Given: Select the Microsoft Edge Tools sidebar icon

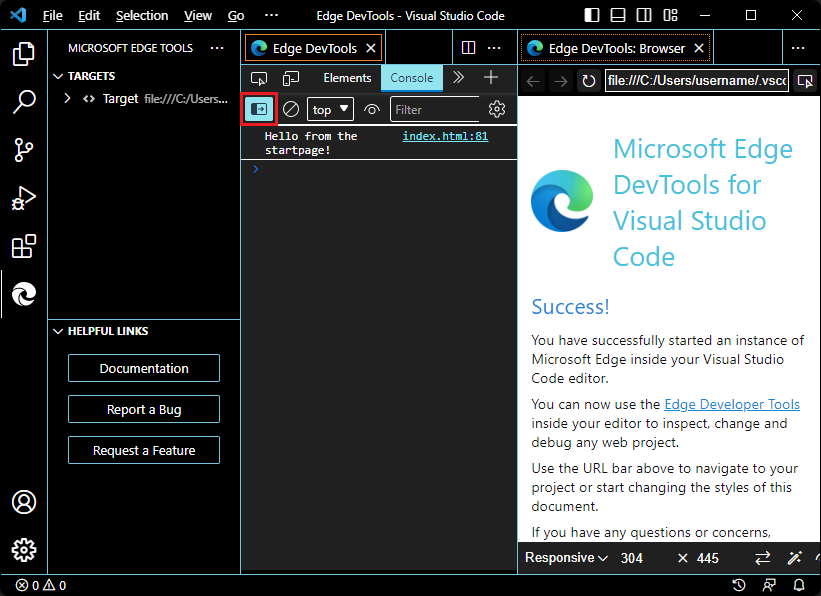Looking at the screenshot, I should coord(23,294).
